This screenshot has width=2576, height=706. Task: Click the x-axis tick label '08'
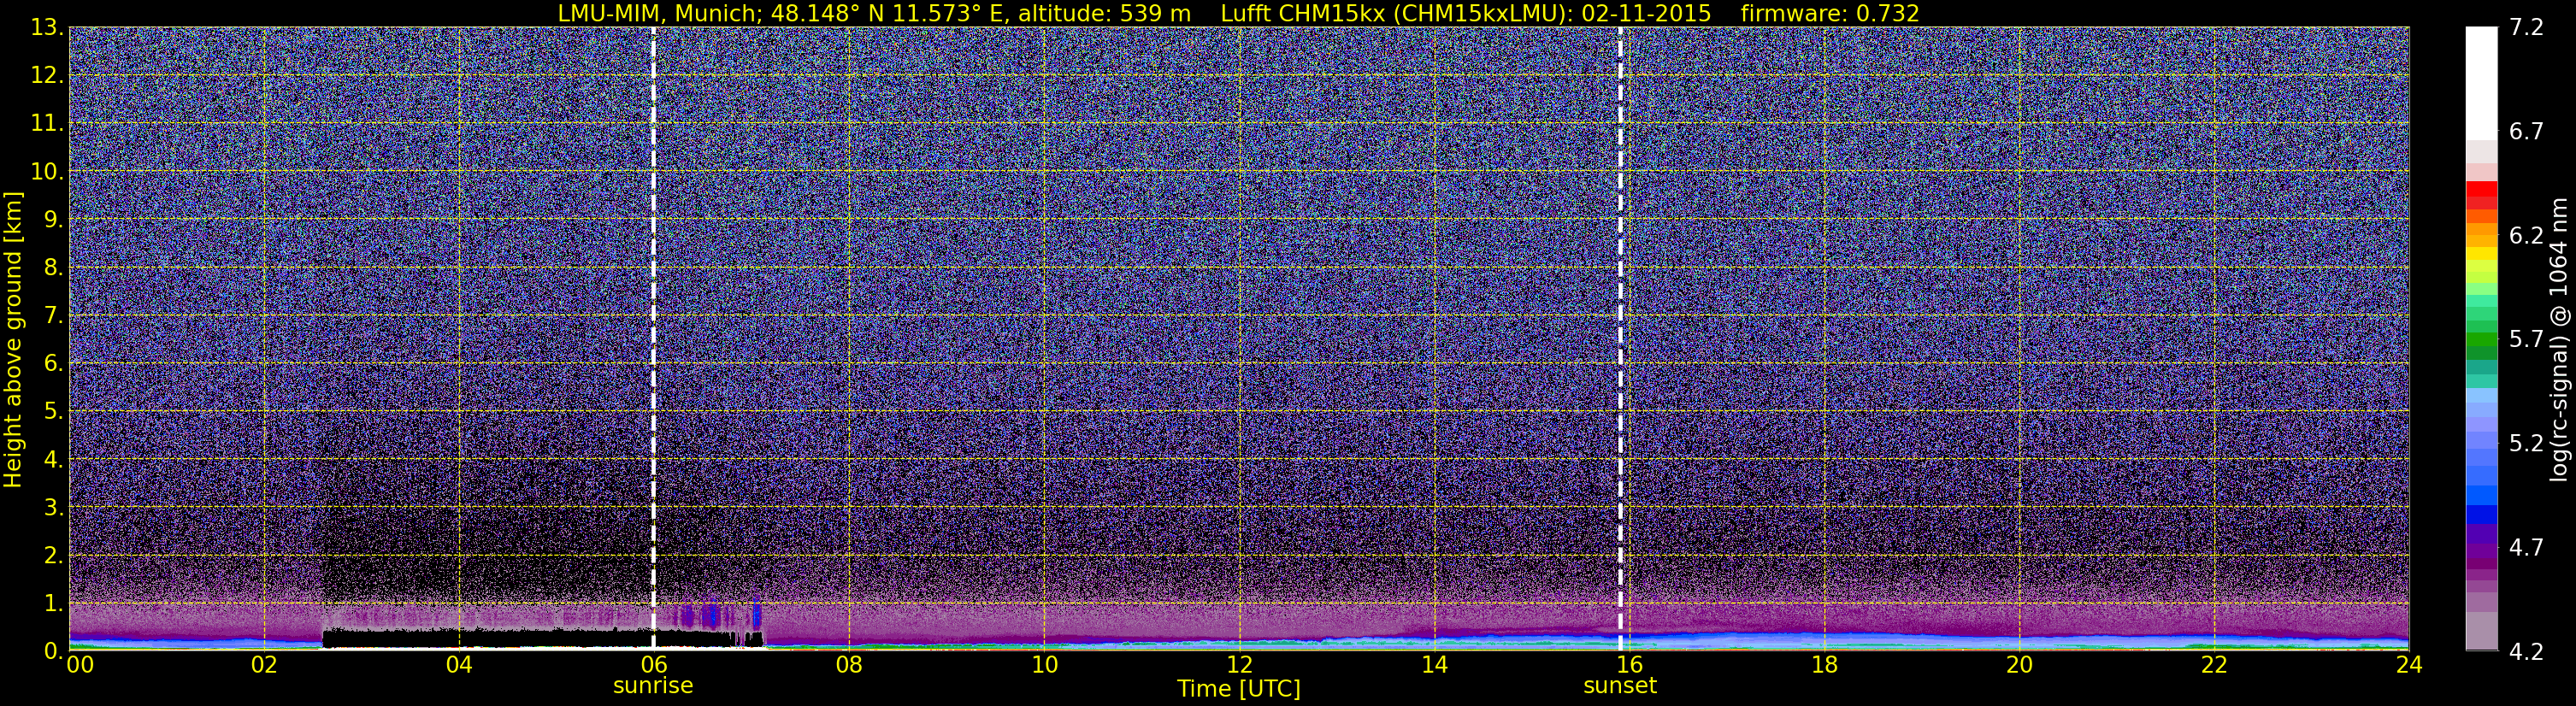(x=849, y=664)
